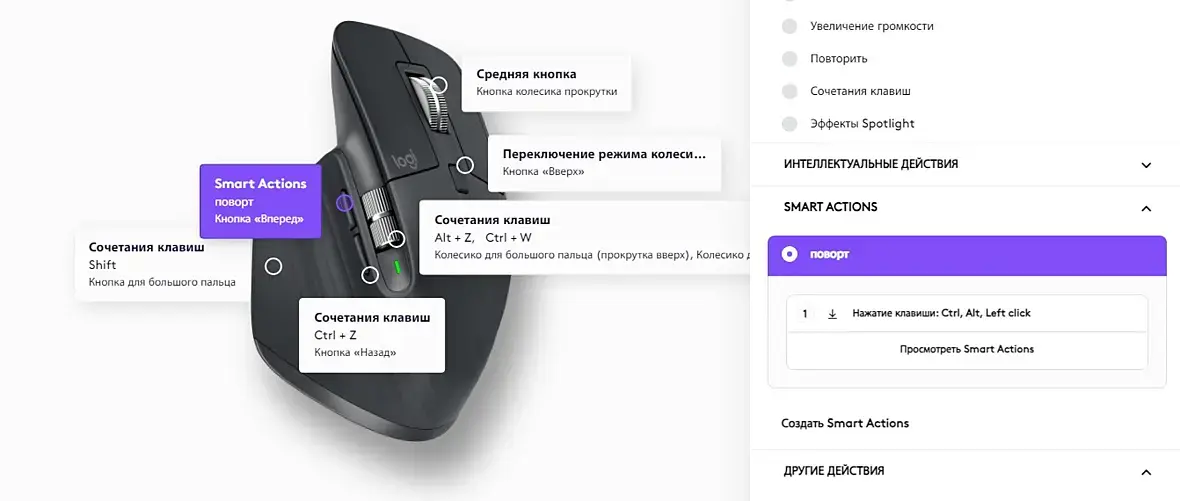Screen dimensions: 1180x501
Task: Open the Smart Actions Кнопка «Вперед» label
Action: (x=260, y=201)
